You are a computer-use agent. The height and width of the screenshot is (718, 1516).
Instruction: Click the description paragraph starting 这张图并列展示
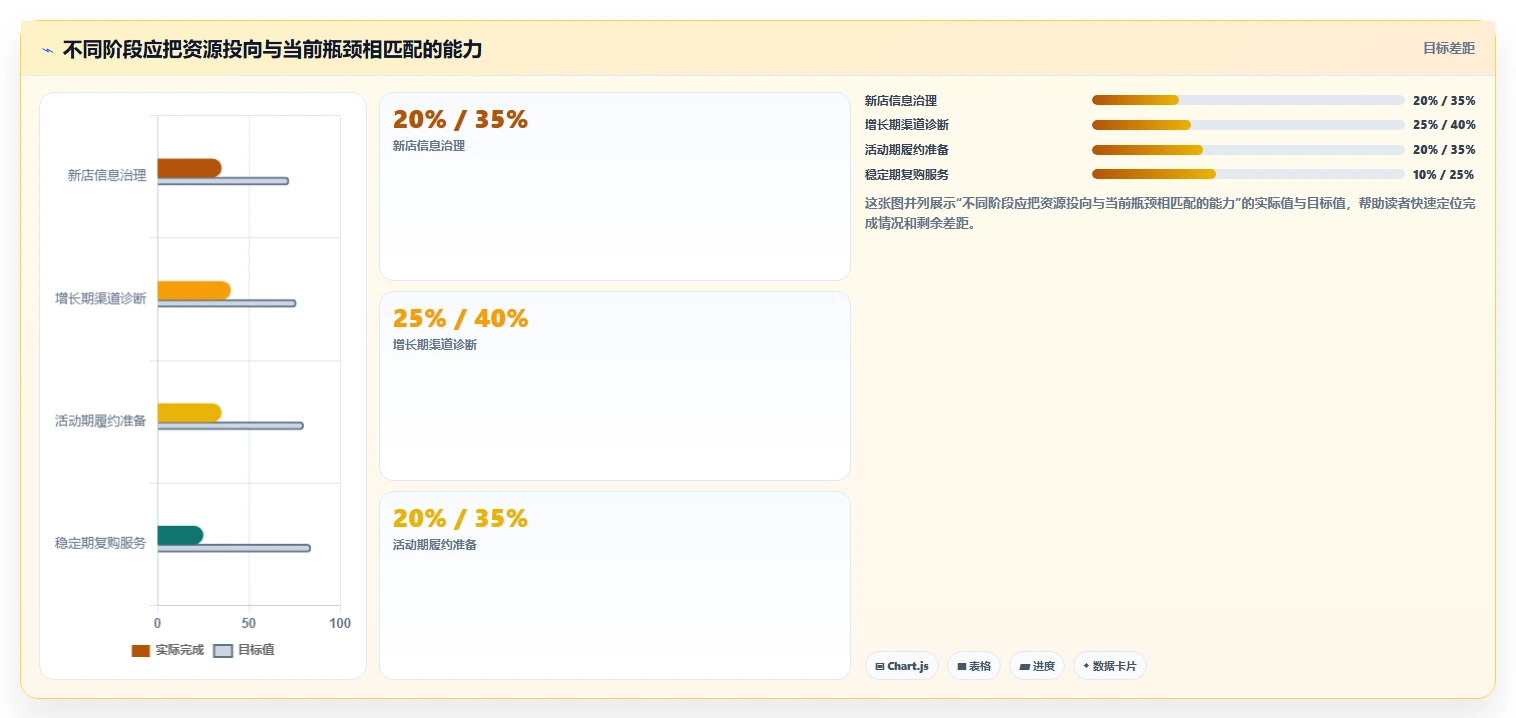coord(1169,213)
